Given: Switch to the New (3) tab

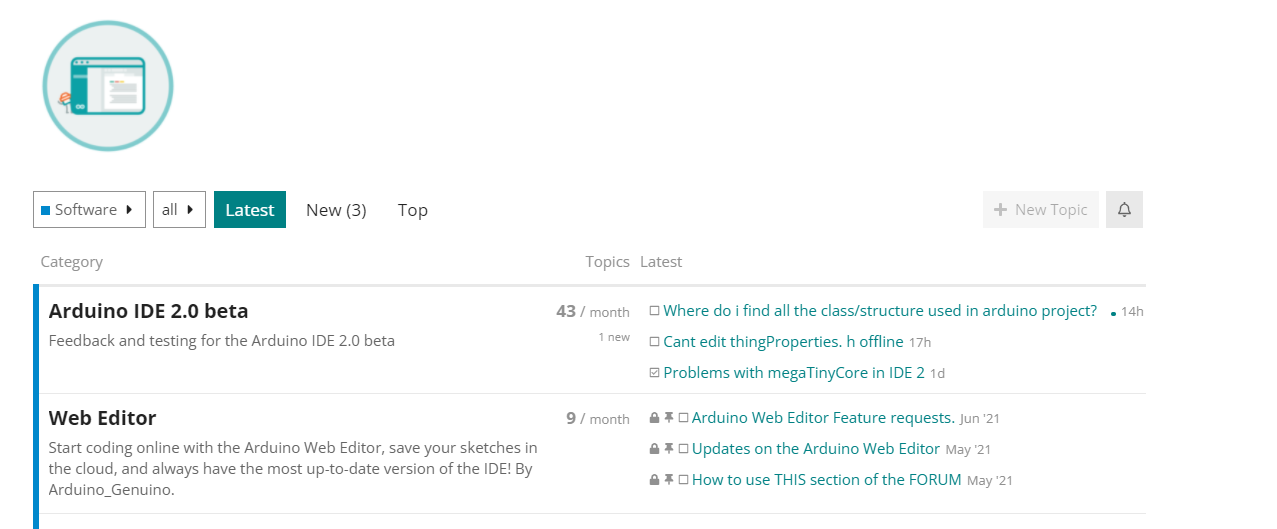Looking at the screenshot, I should (x=336, y=210).
